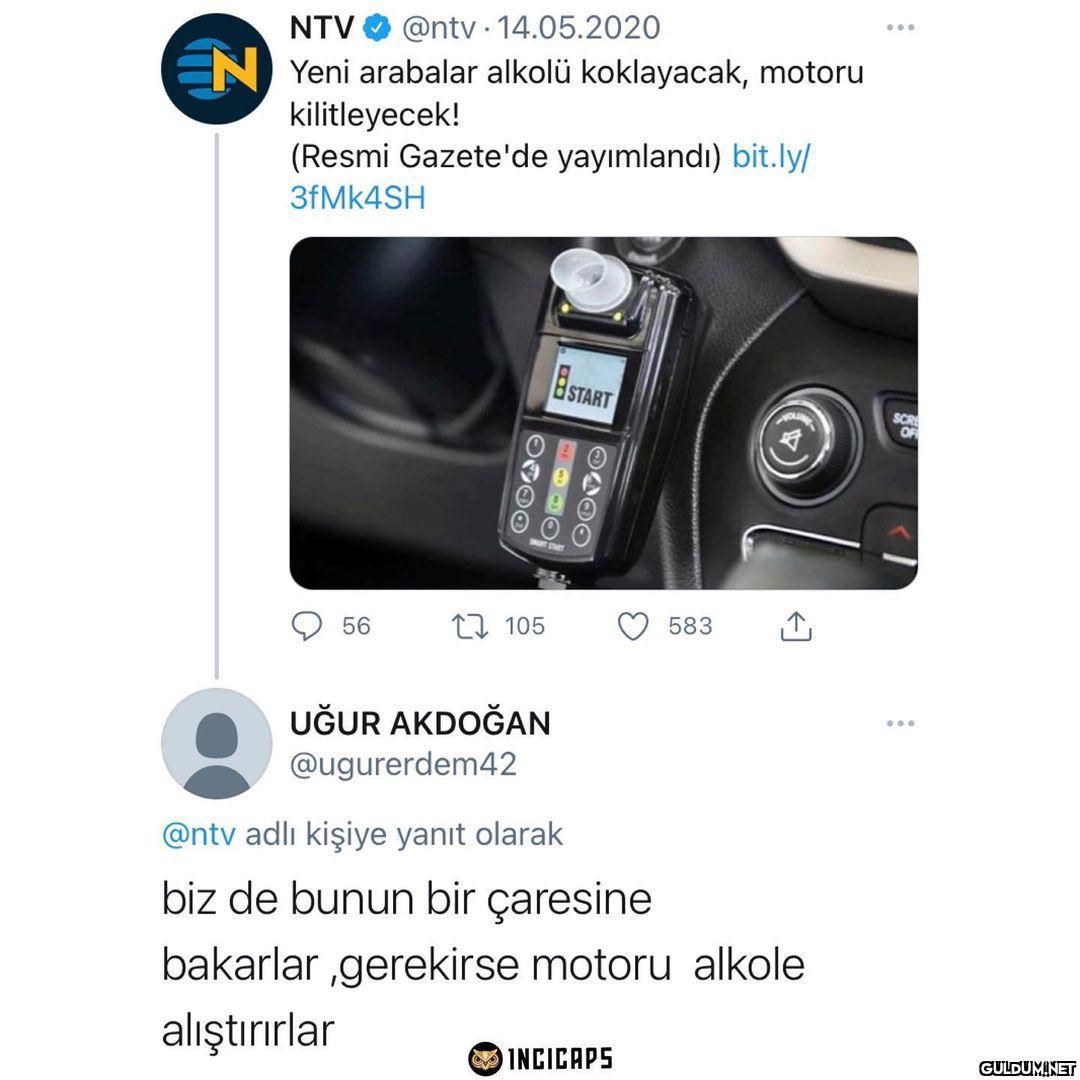Click the UĞUR AKDOĞAN display name

click(420, 723)
